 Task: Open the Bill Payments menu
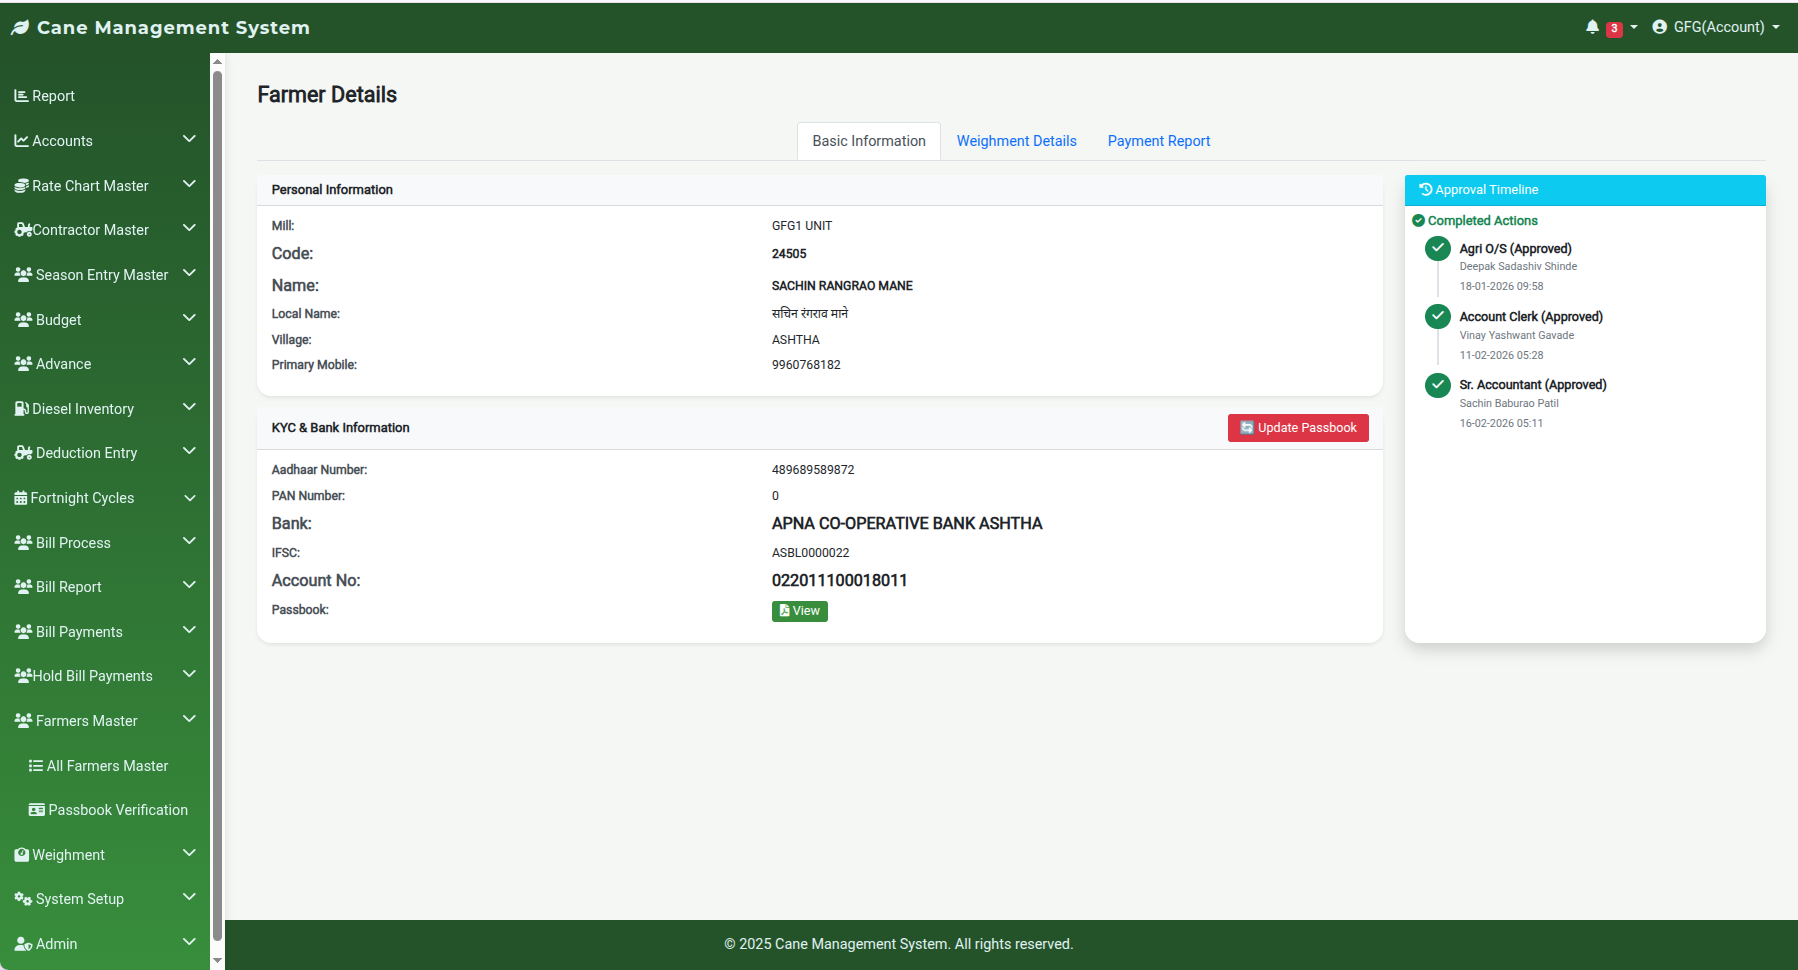pyautogui.click(x=105, y=632)
